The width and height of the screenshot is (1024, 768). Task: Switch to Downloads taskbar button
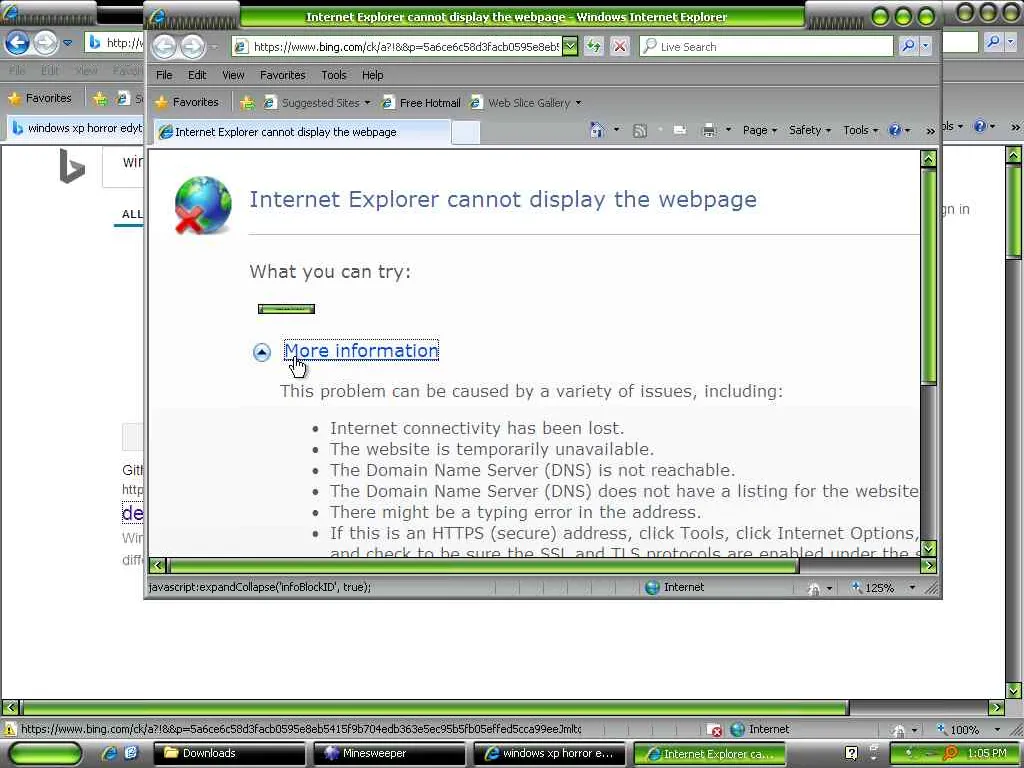click(229, 753)
